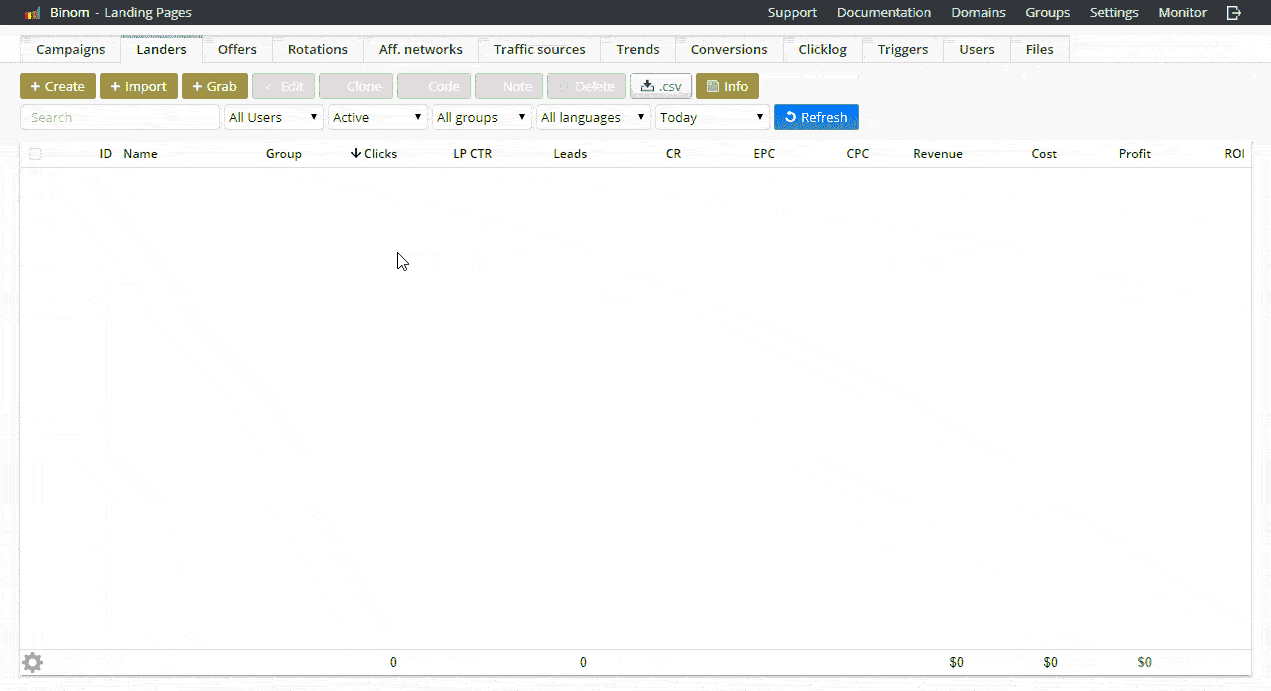
Task: Toggle the select-all checkbox in table header
Action: point(36,154)
